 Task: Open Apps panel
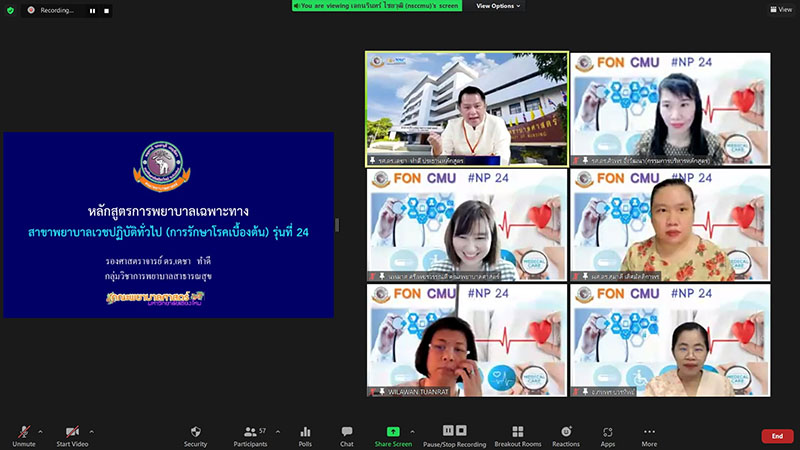[x=607, y=436]
